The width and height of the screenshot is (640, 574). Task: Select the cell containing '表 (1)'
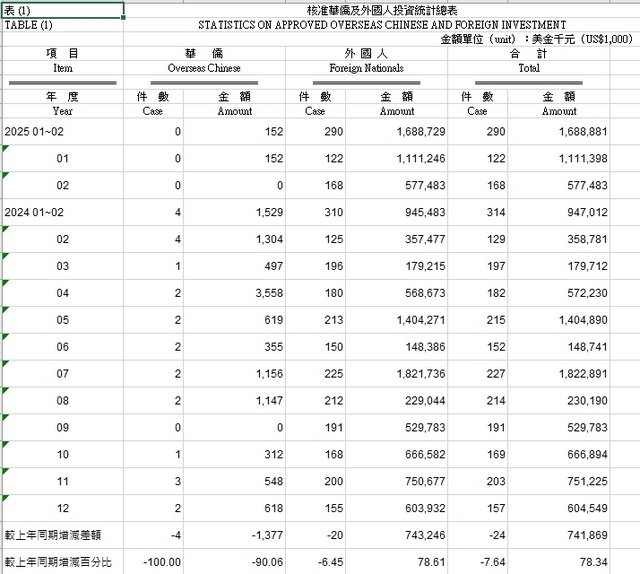pos(62,10)
